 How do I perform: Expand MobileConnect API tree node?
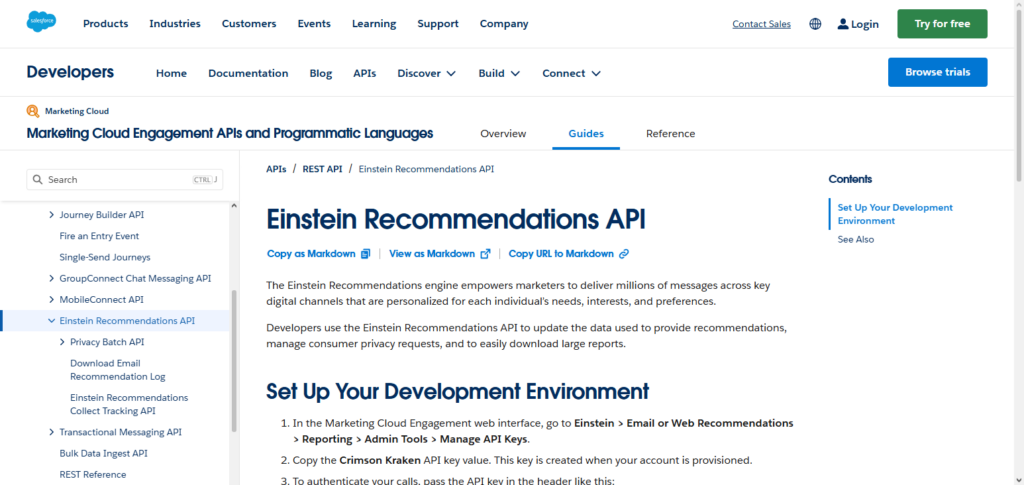[52, 300]
